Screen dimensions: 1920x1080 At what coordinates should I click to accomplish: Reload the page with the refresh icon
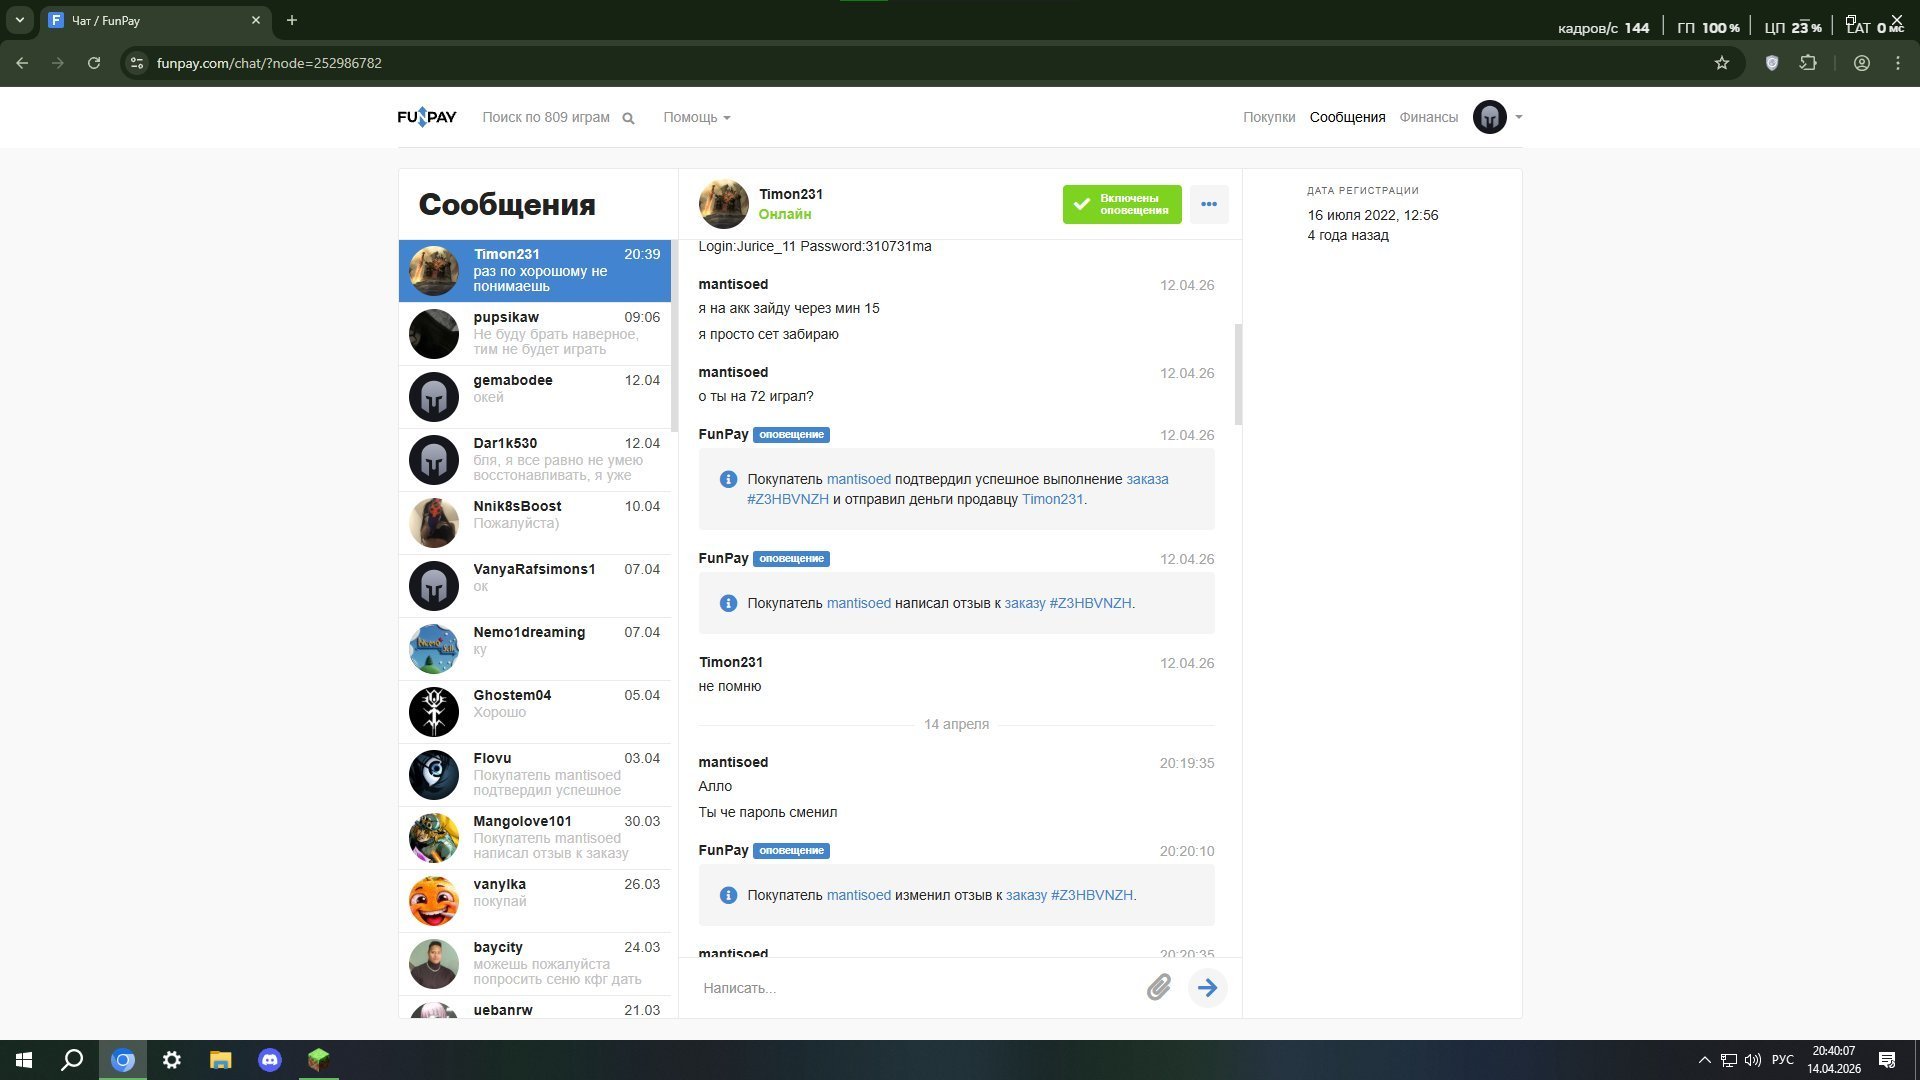tap(94, 63)
